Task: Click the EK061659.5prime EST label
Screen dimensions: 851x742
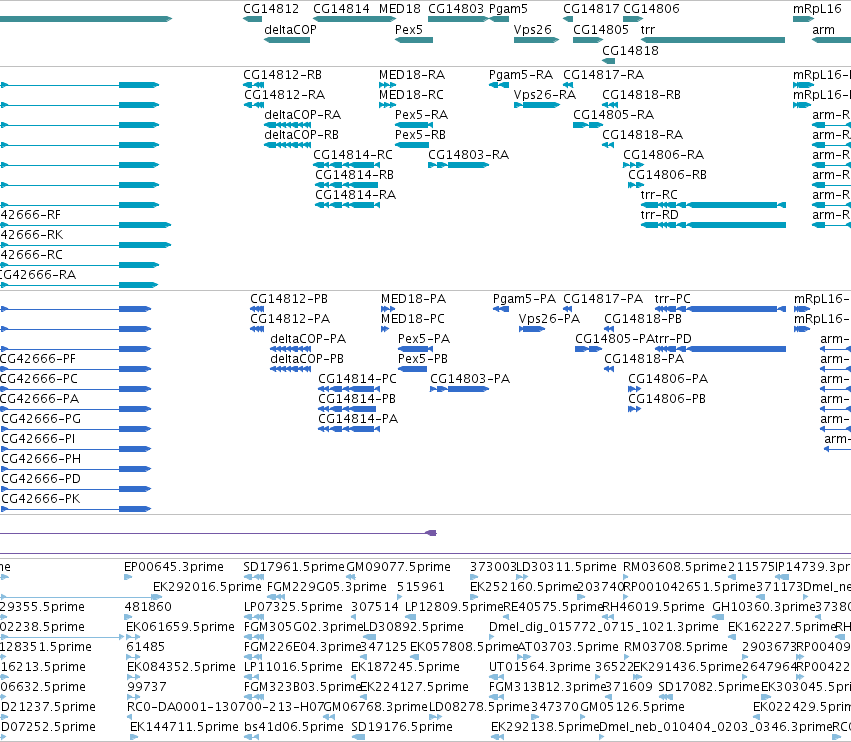Action: tap(181, 627)
